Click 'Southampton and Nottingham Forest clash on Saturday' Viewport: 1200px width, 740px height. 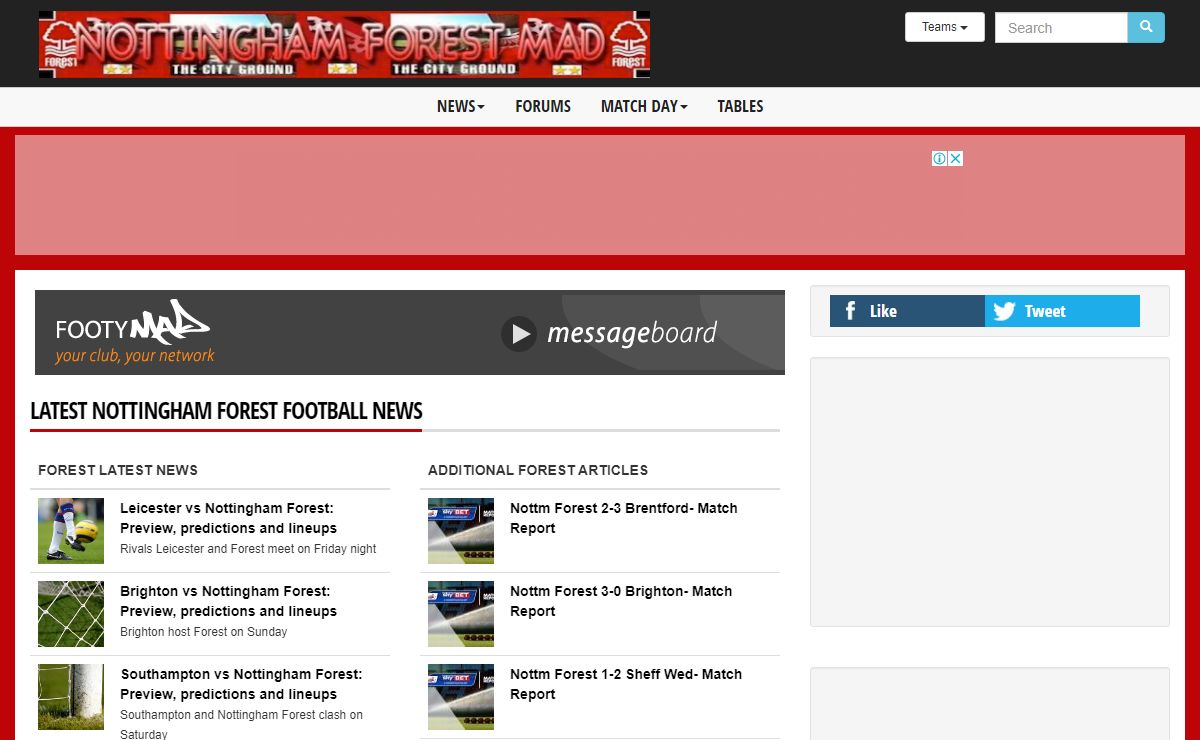click(x=241, y=725)
